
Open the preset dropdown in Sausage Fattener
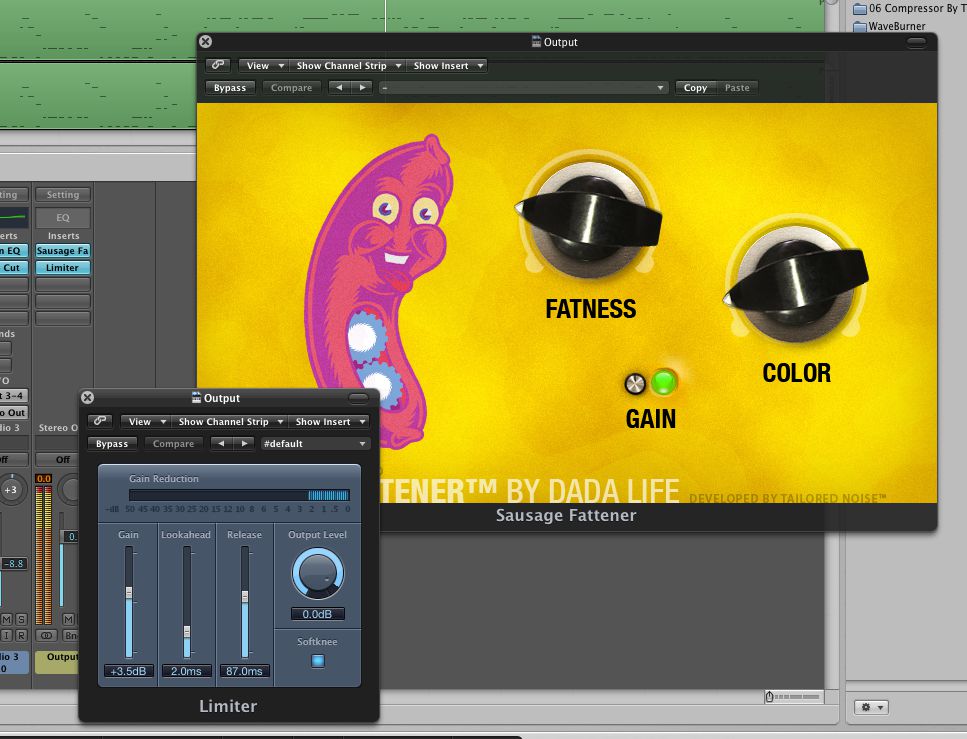[523, 88]
